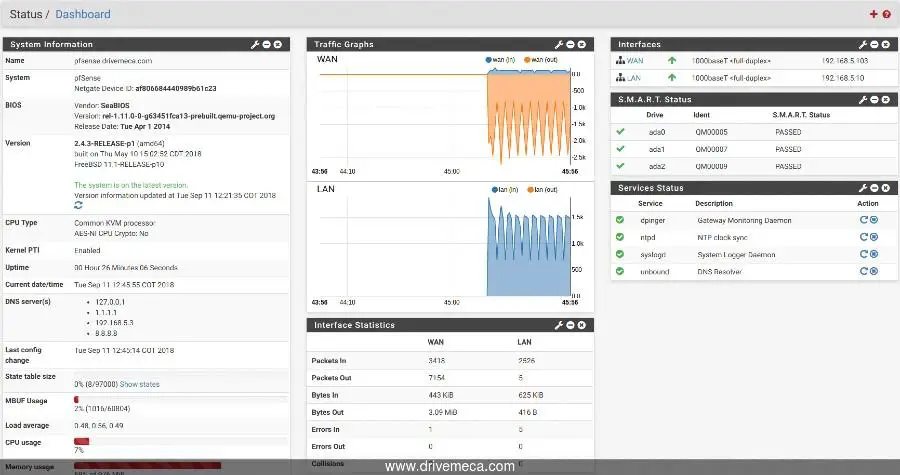This screenshot has width=900, height=475.
Task: Open the WAN interface link
Action: 635,60
